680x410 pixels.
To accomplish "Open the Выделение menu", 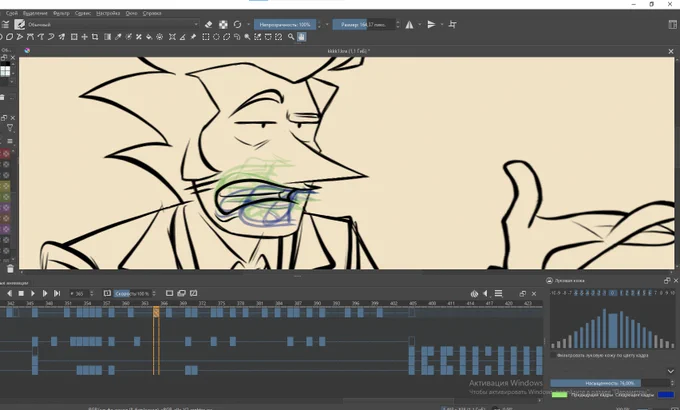I will (35, 13).
